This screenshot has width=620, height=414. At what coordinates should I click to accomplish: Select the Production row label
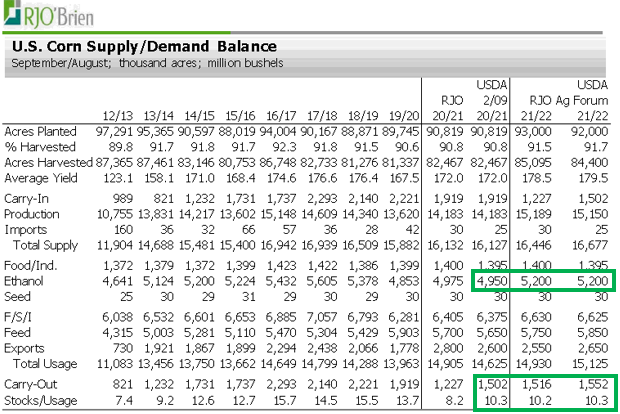pos(32,213)
